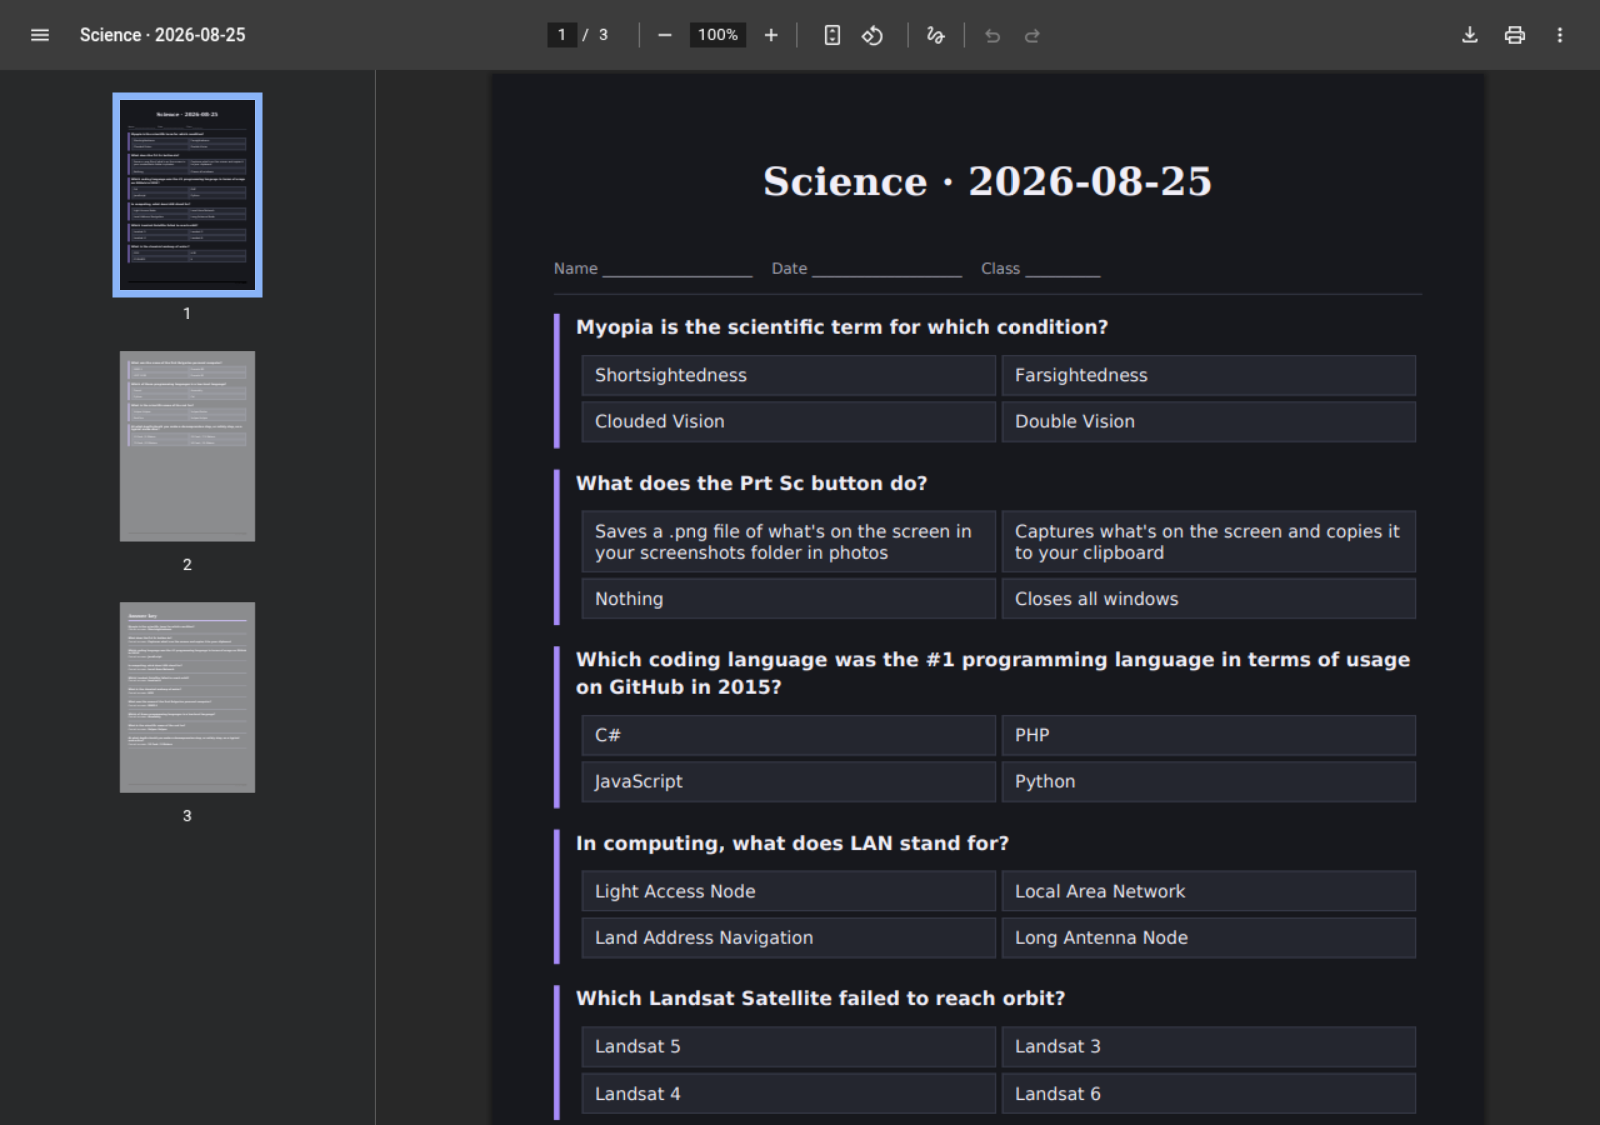Select the Captures what's on the screen answer
Screen dimensions: 1600x1125
[1209, 542]
